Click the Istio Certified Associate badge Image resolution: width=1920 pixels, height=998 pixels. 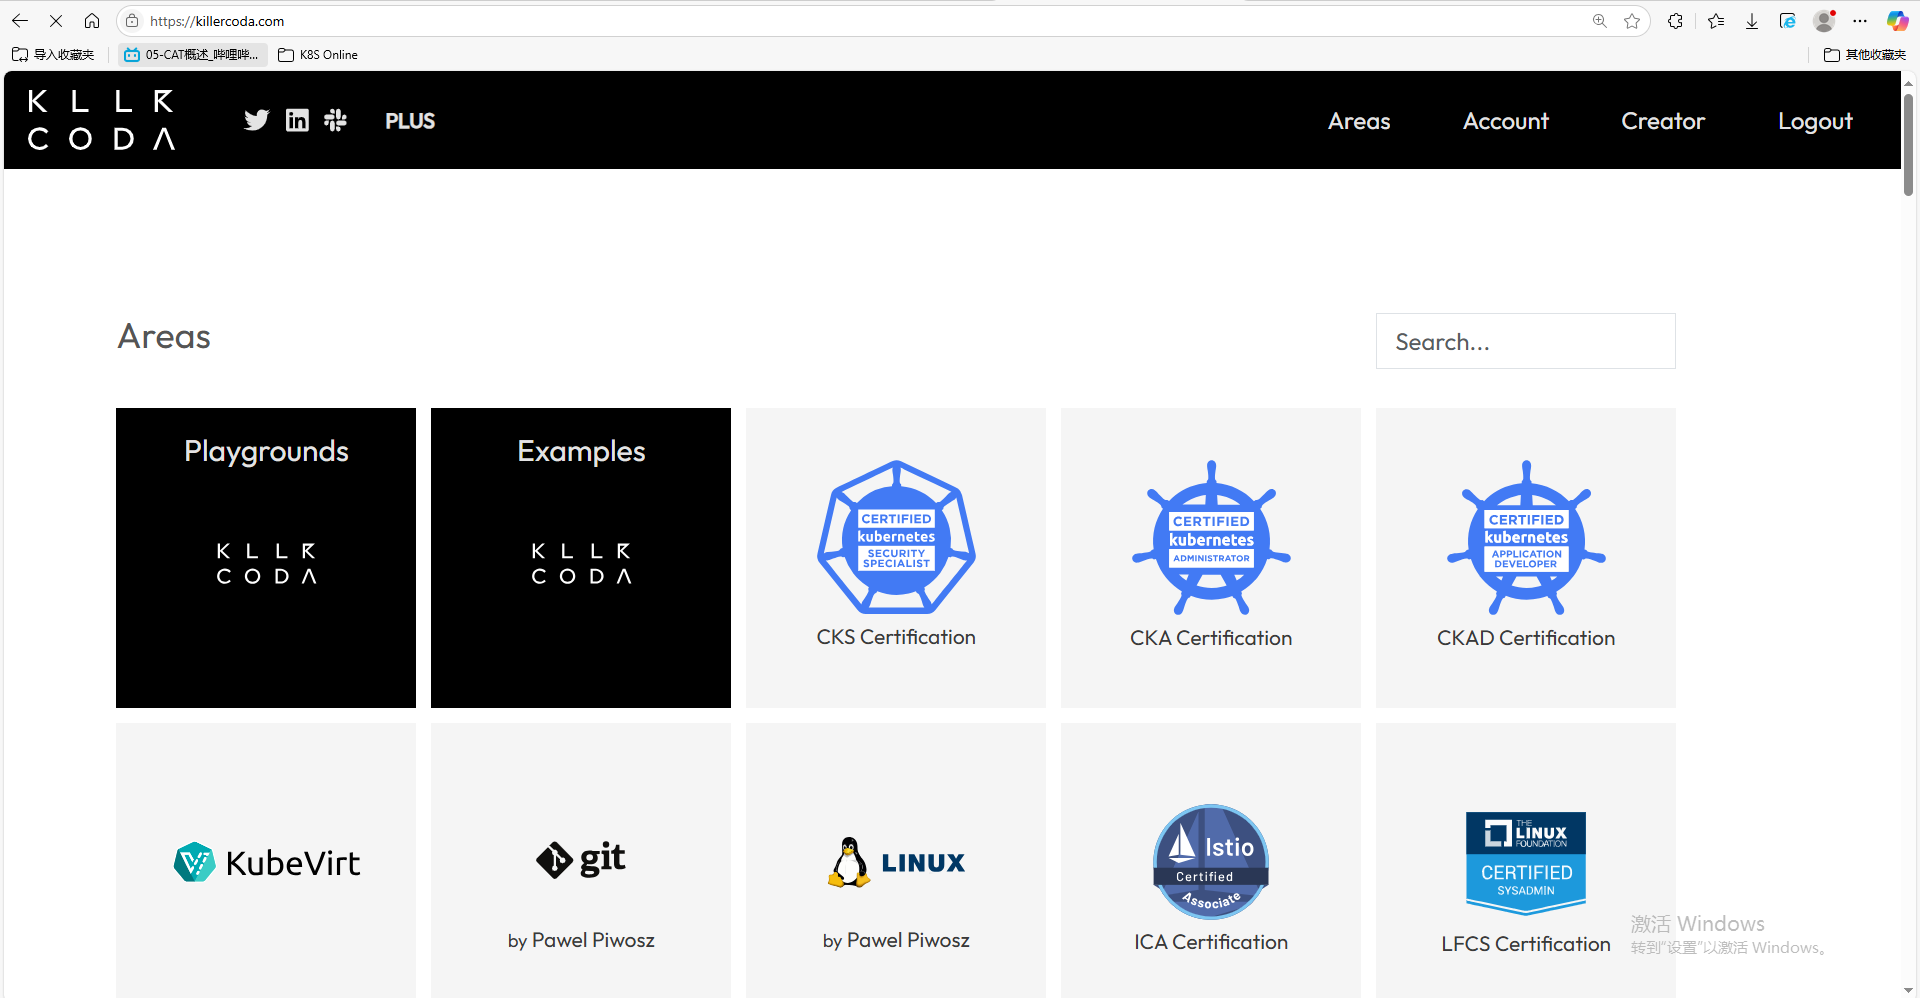[1211, 862]
